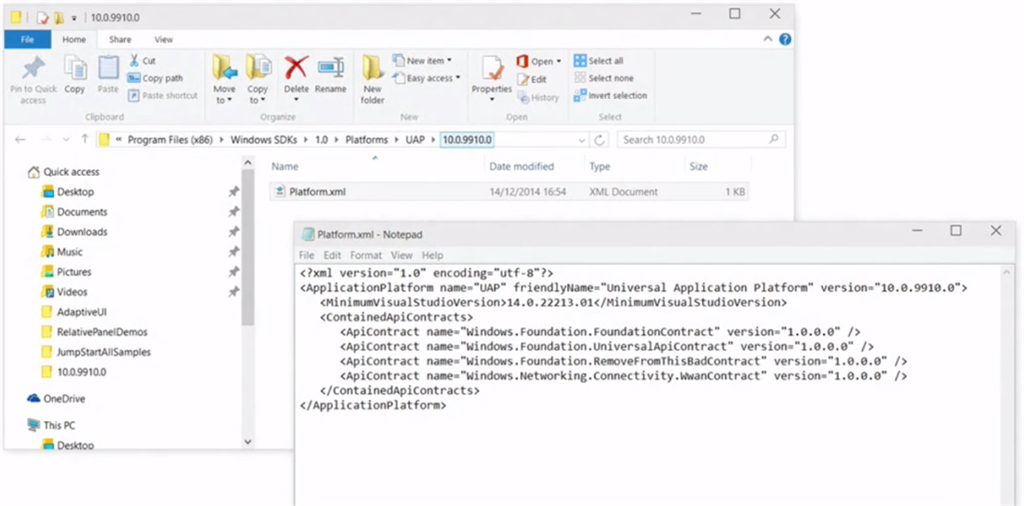1024x506 pixels.
Task: Sort by the Size column header
Action: [x=698, y=166]
